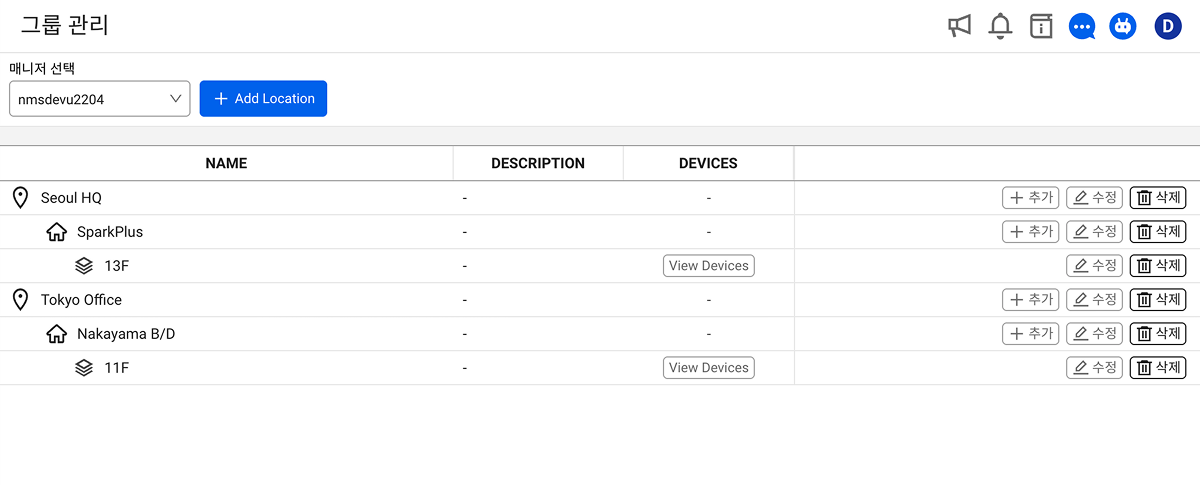Image resolution: width=1200 pixels, height=485 pixels.
Task: Click the info archive box icon
Action: (1042, 26)
